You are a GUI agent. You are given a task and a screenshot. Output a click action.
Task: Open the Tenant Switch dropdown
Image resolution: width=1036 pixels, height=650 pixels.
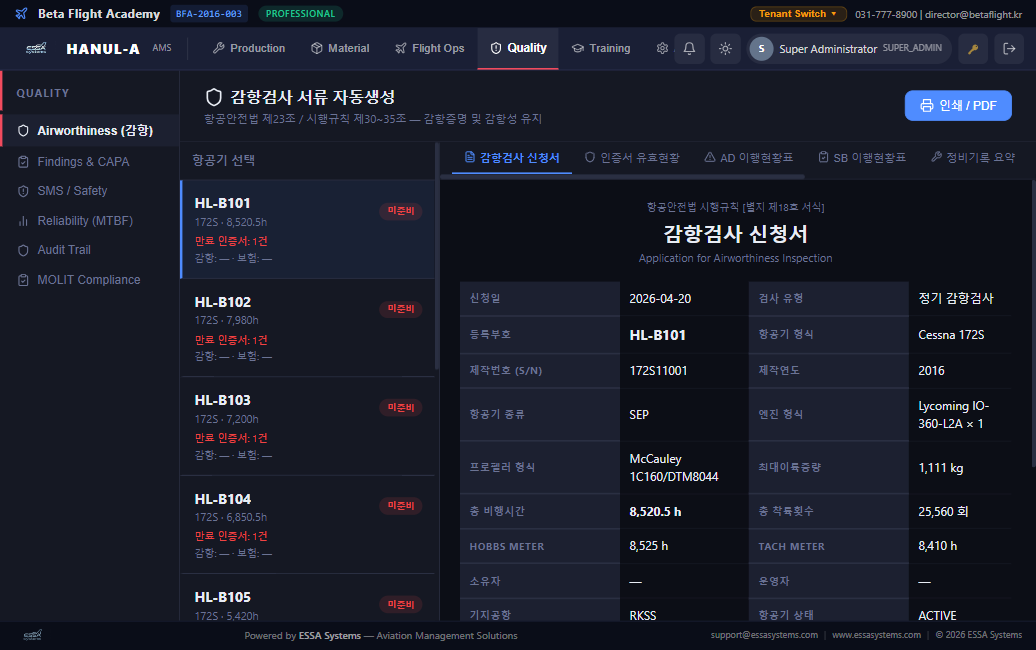click(x=798, y=14)
